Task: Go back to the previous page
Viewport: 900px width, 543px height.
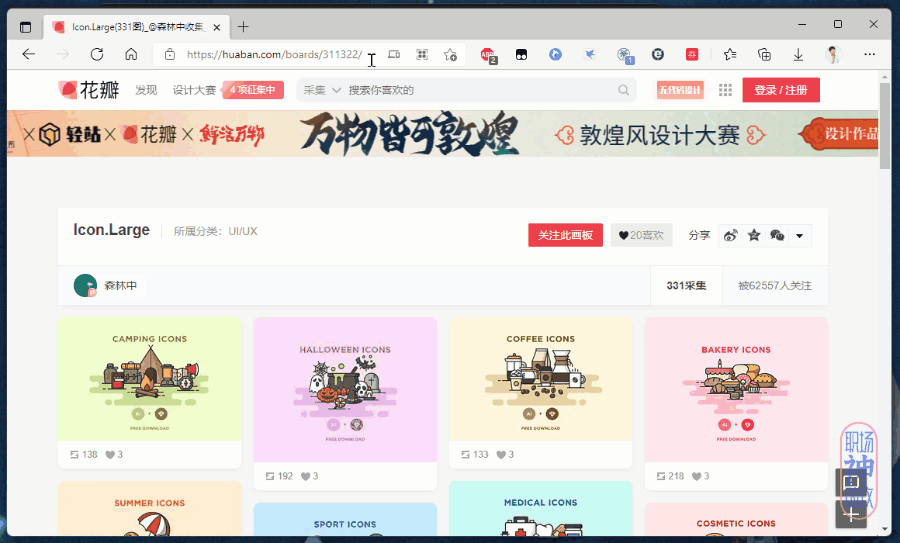Action: tap(29, 55)
